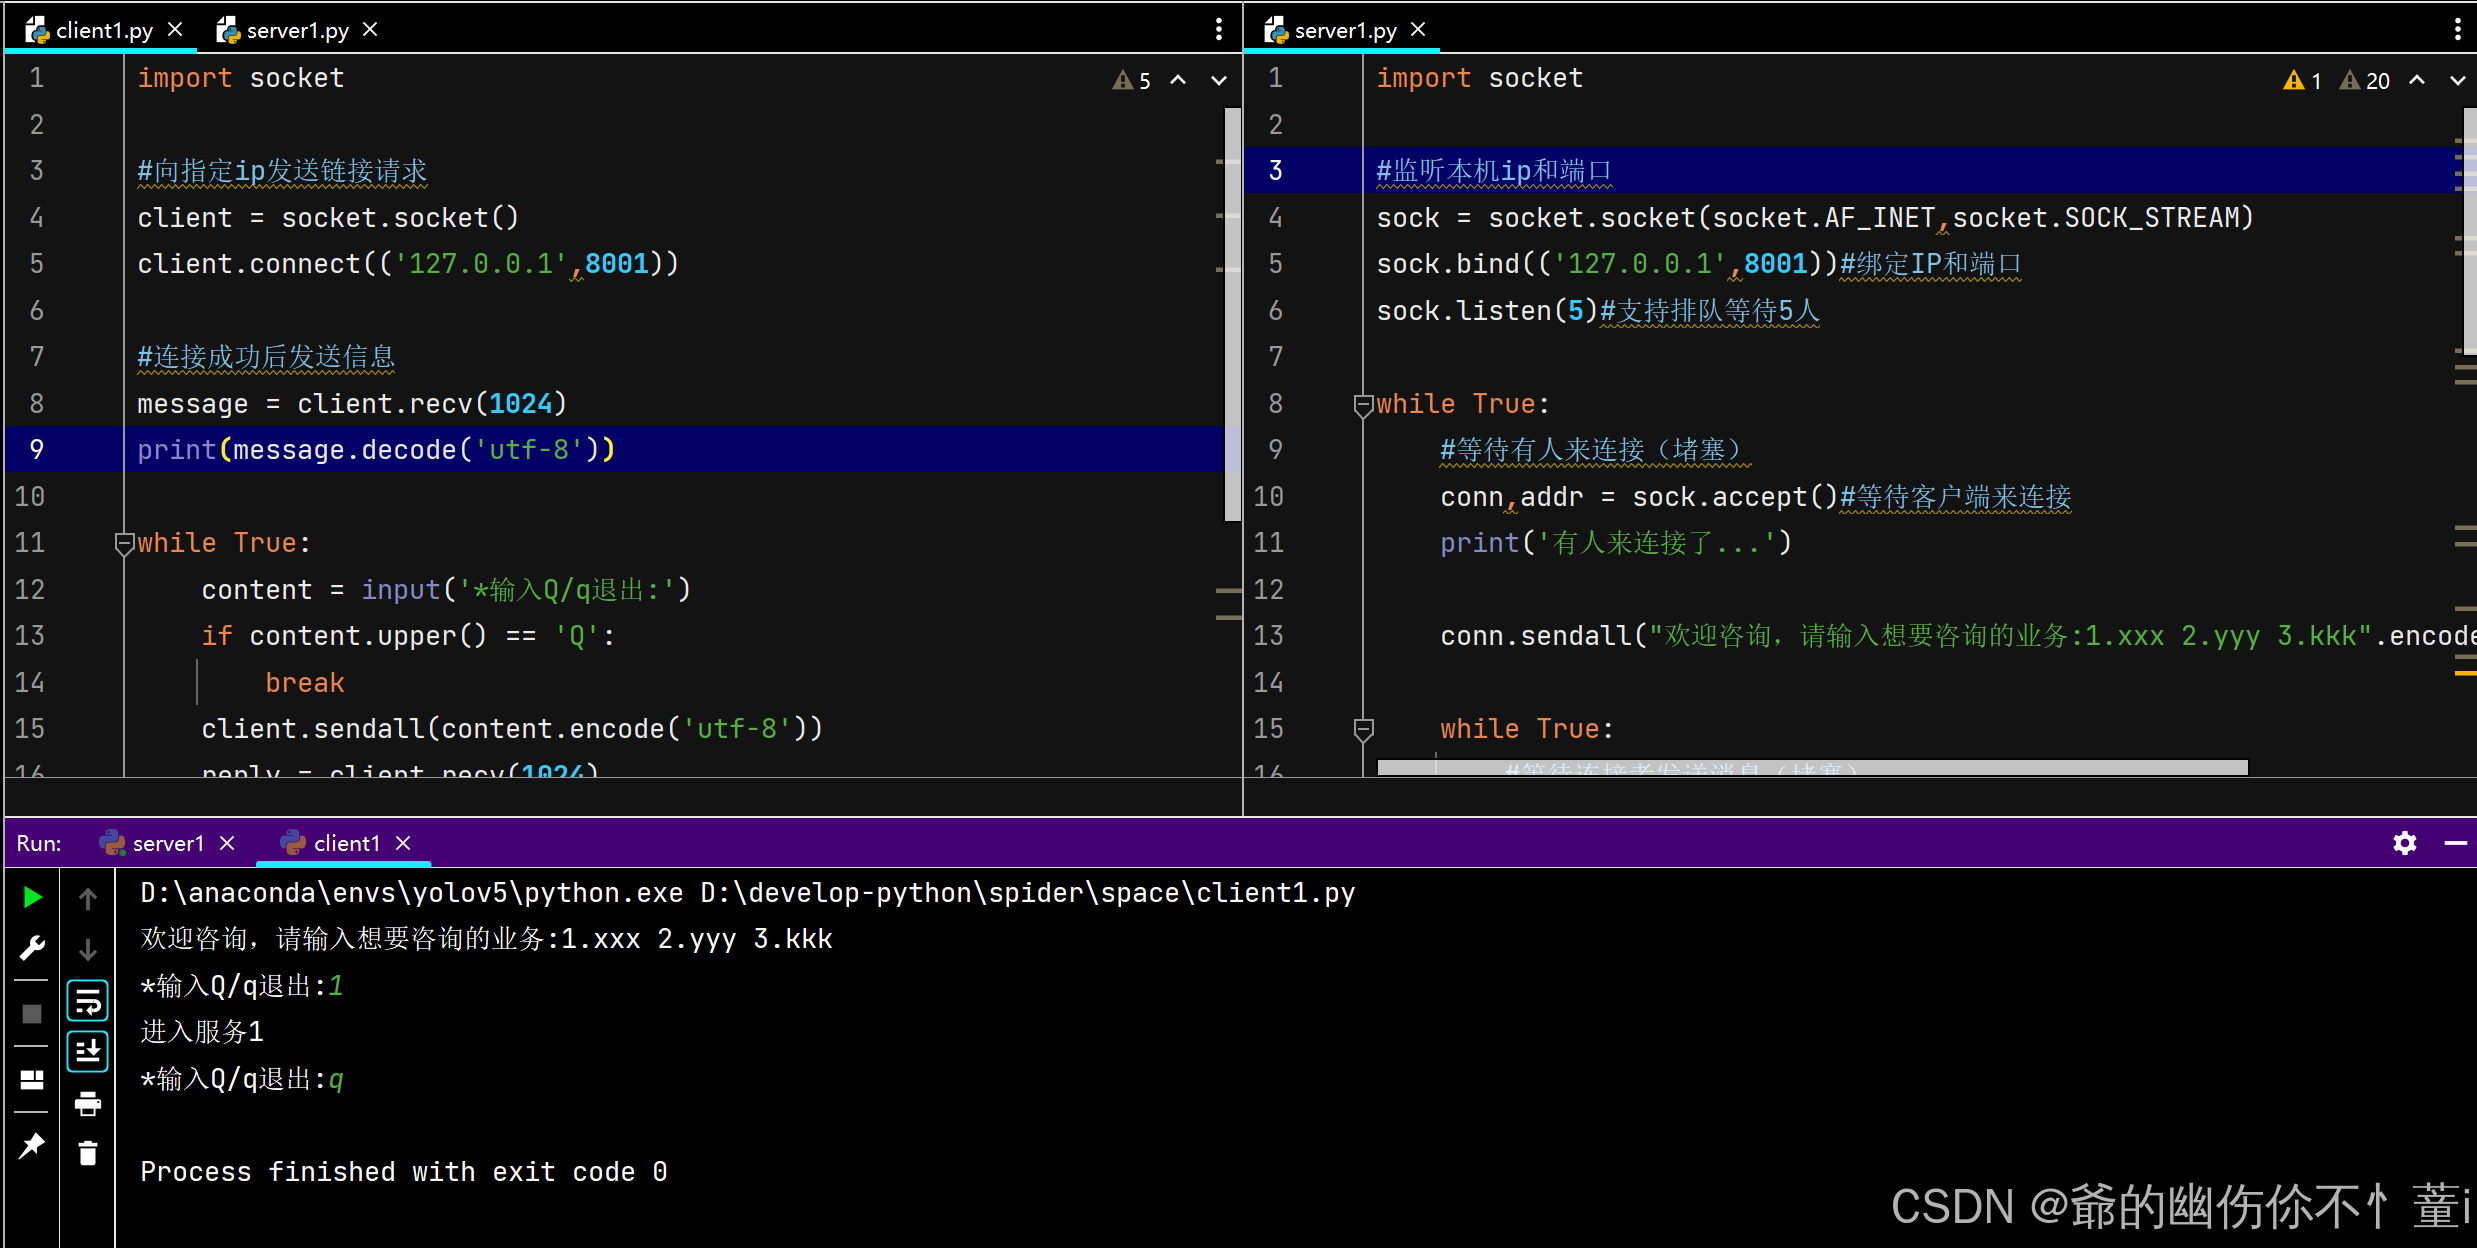Viewport: 2477px width, 1248px height.
Task: Click the Pin Tab icon
Action: click(x=32, y=1146)
